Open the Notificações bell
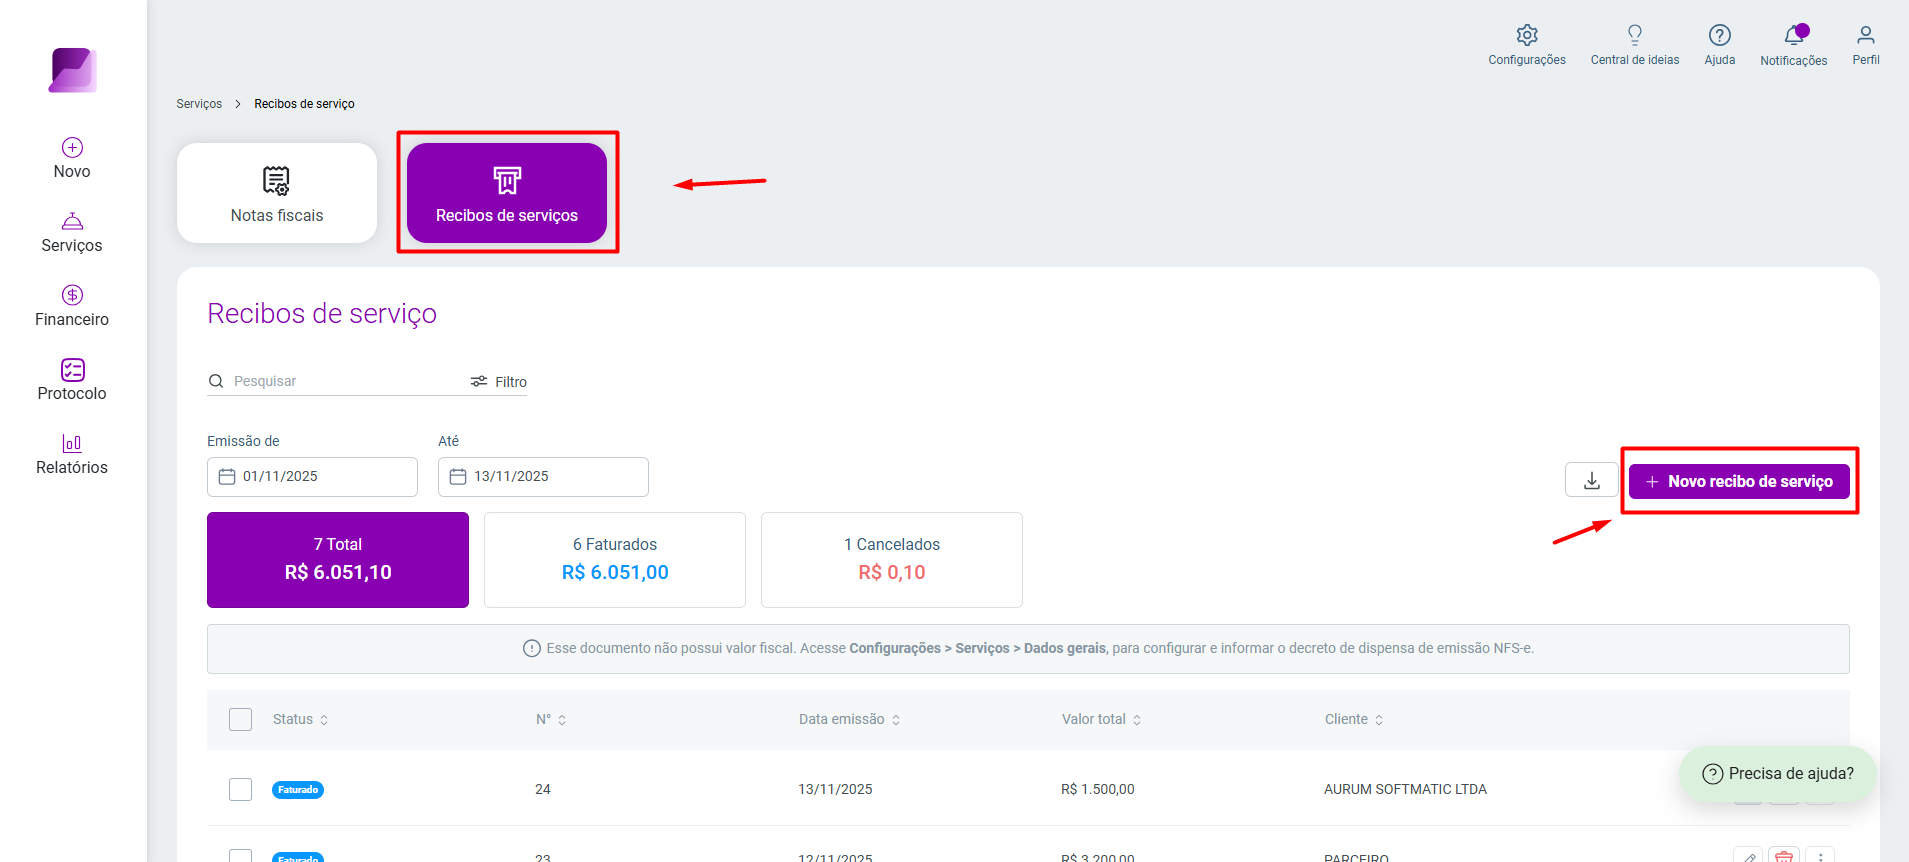Screen dimensions: 1909x862 (x=1795, y=35)
